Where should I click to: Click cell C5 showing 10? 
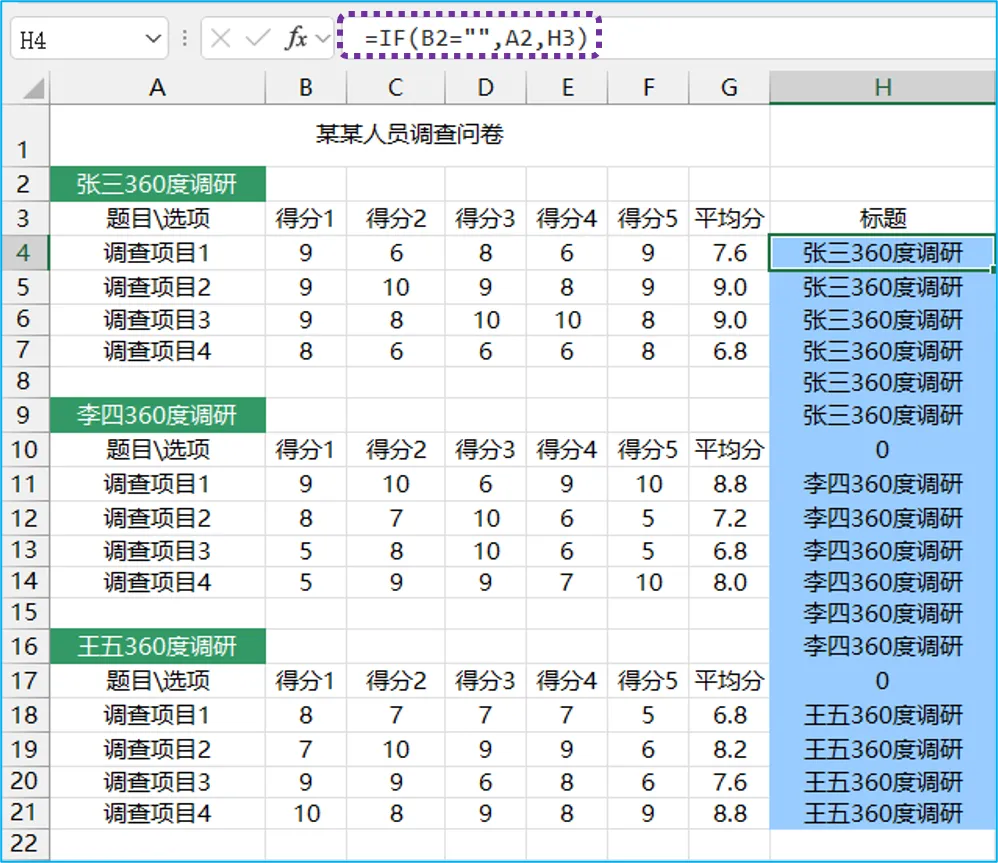point(395,287)
